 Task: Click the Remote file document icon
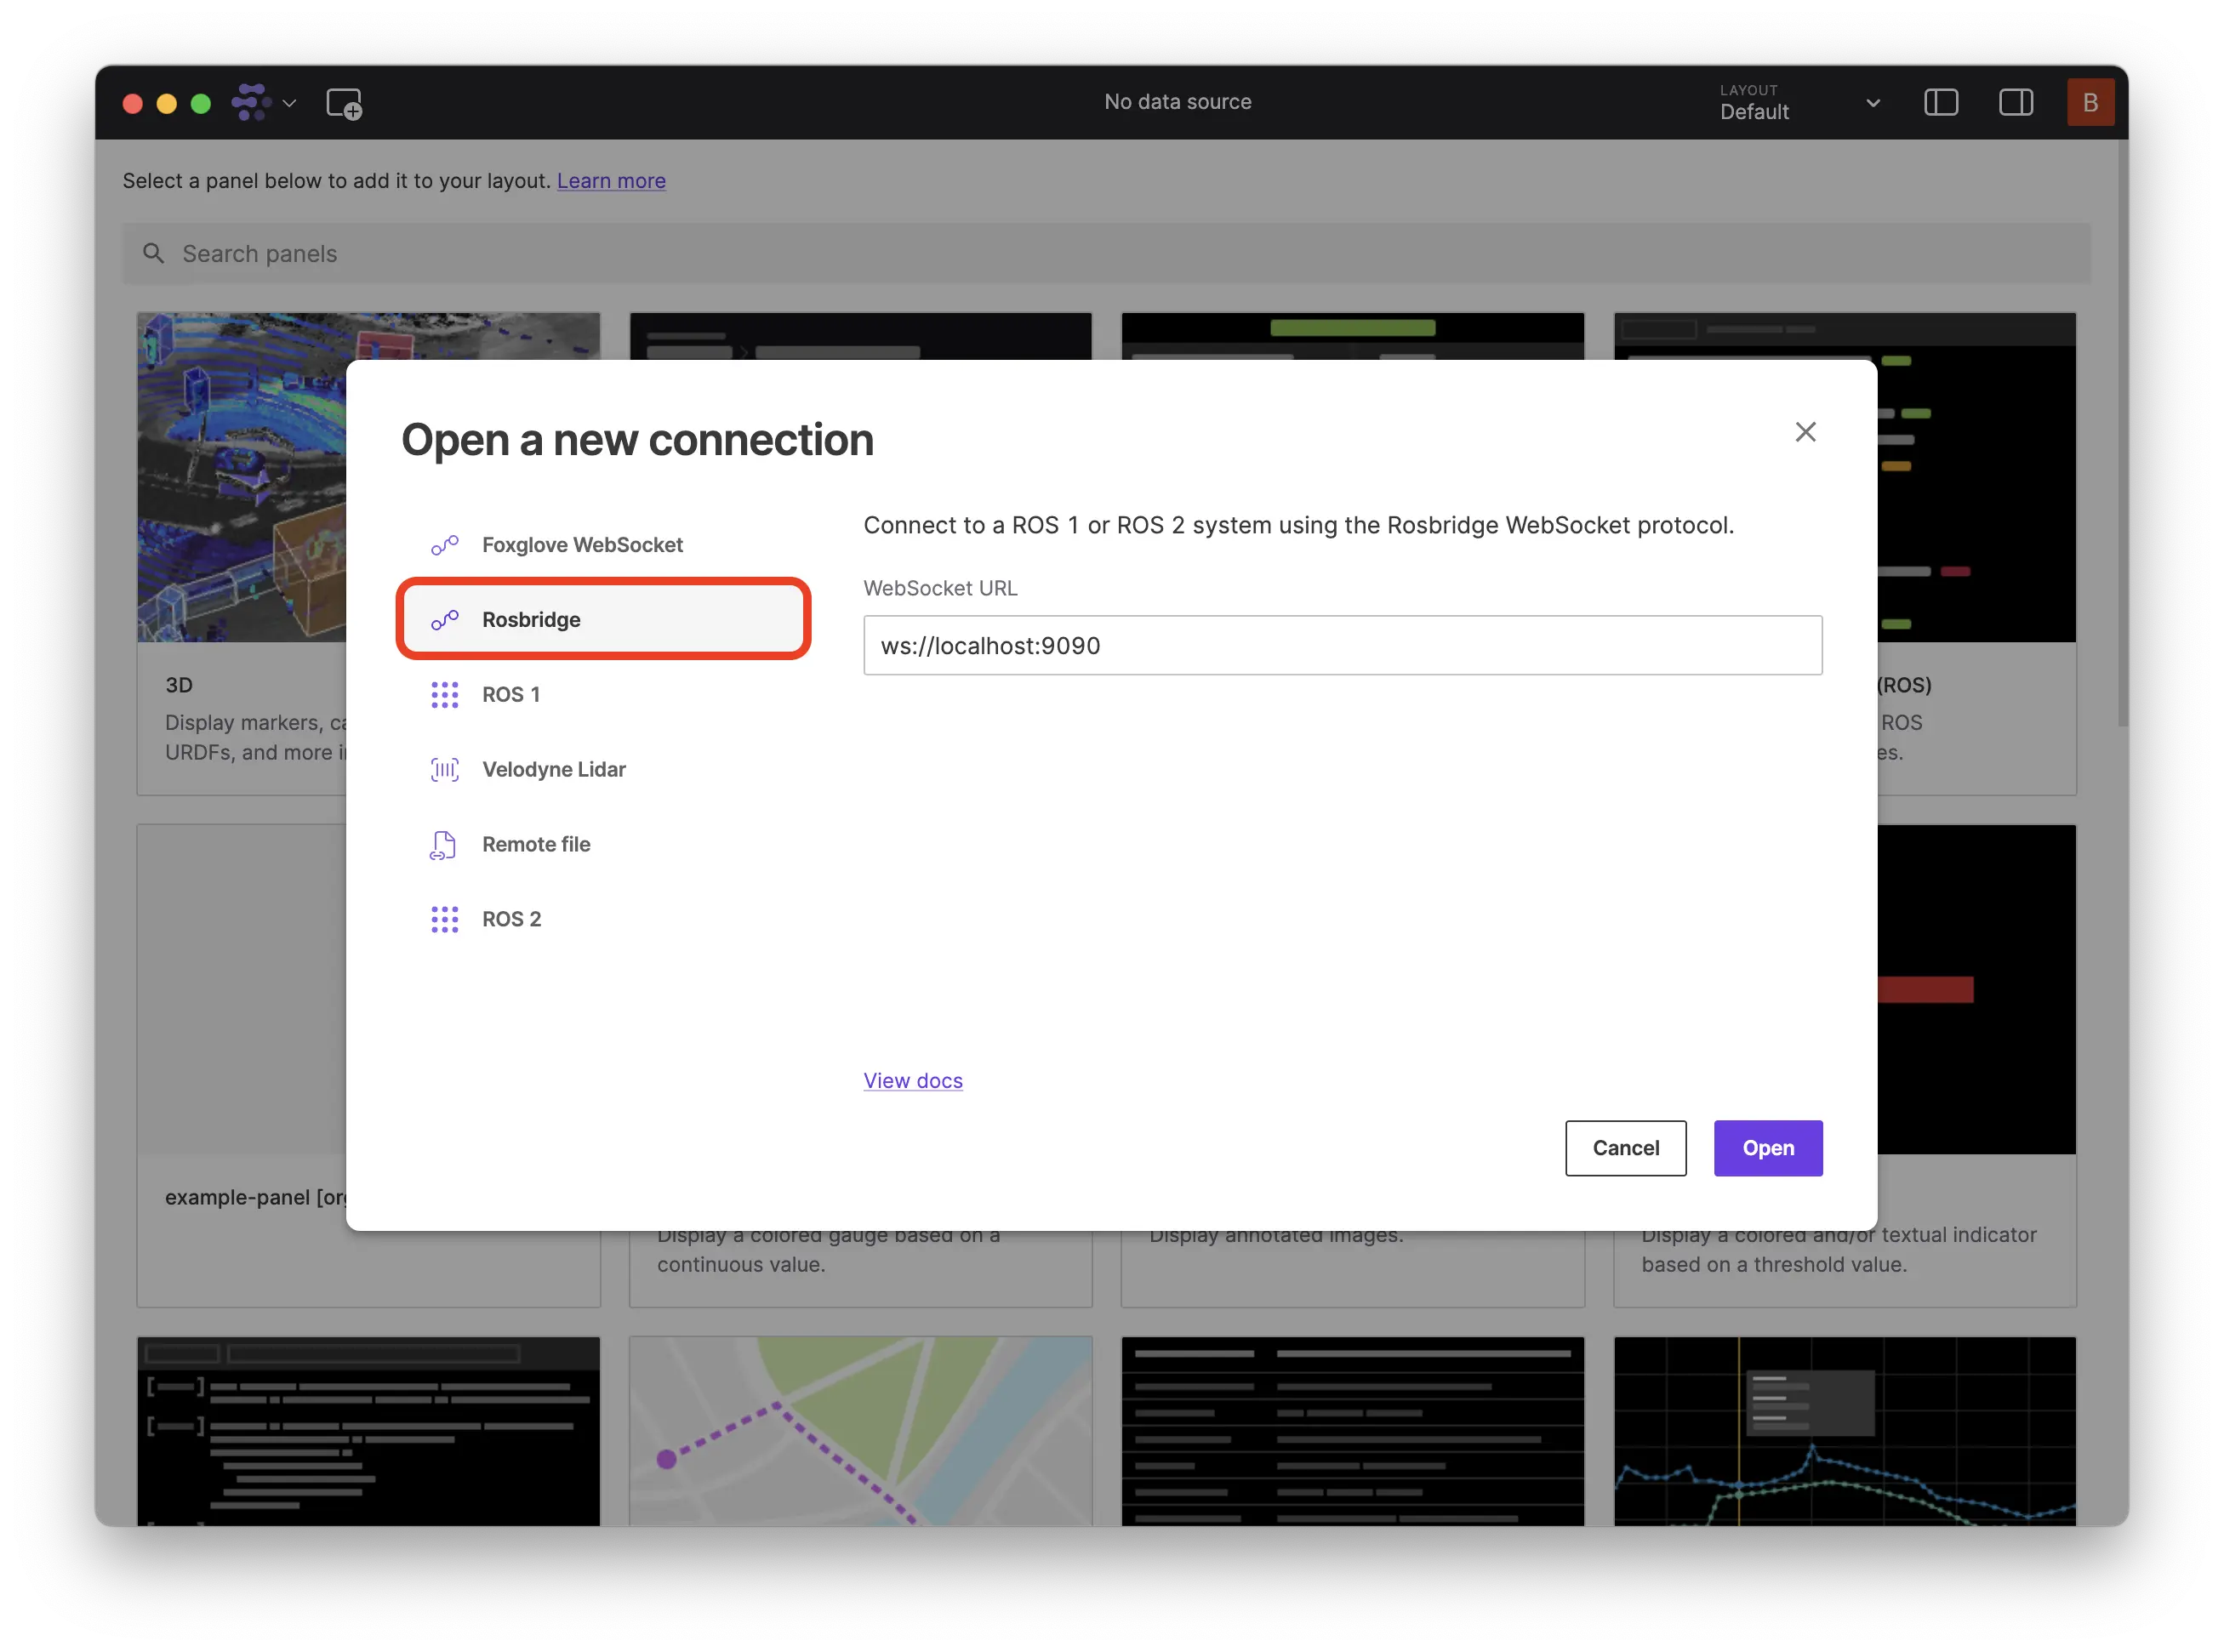[x=443, y=845]
